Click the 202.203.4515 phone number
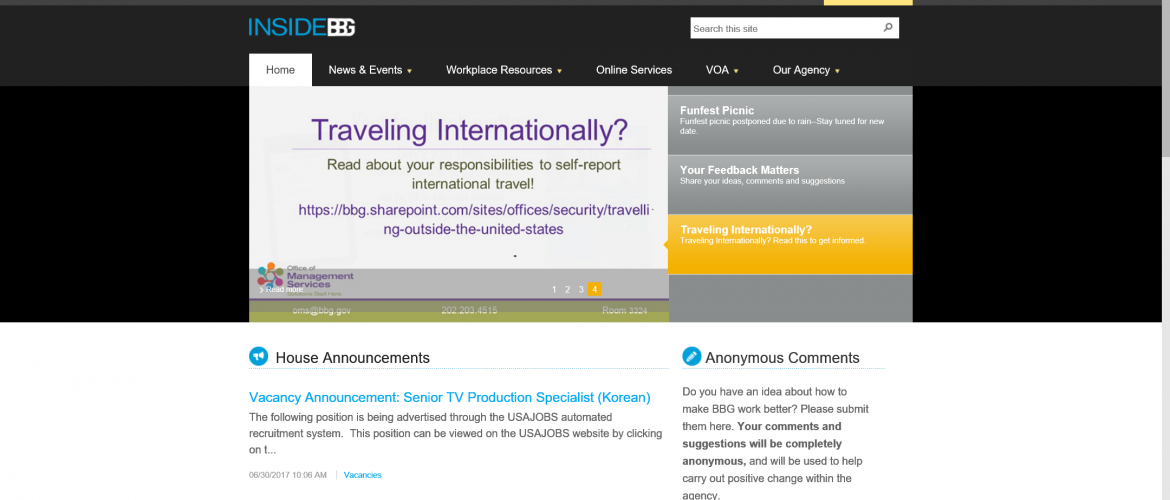The height and width of the screenshot is (500, 1170). tap(469, 310)
